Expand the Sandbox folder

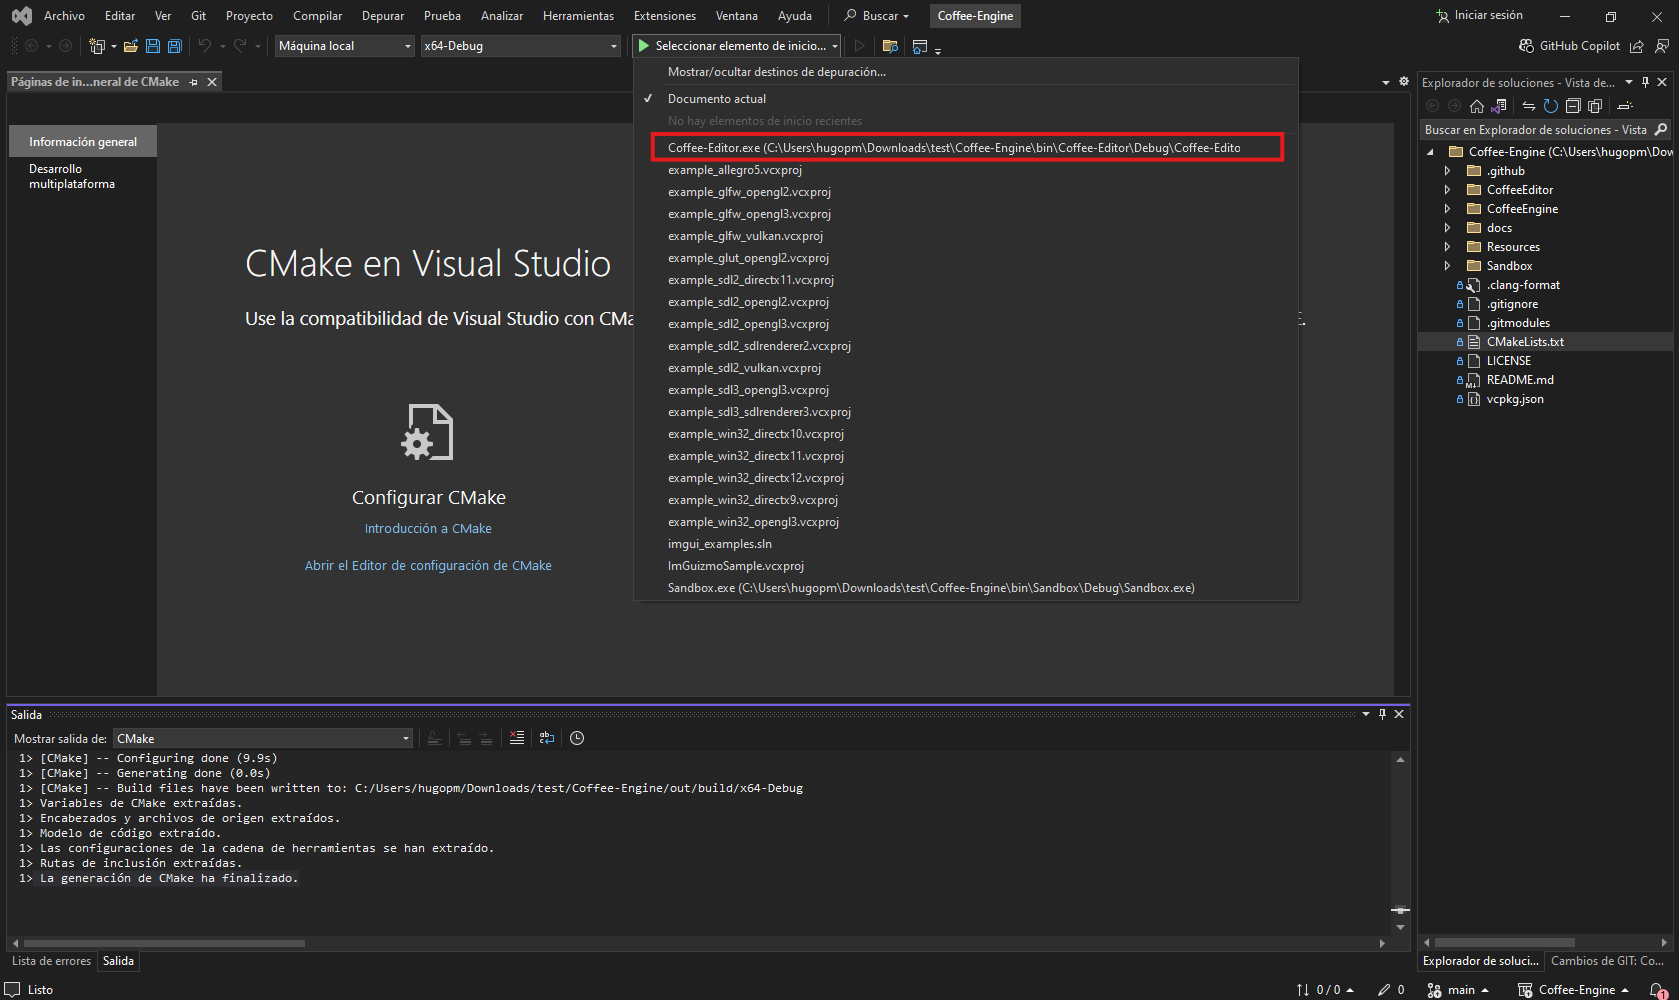click(1447, 266)
